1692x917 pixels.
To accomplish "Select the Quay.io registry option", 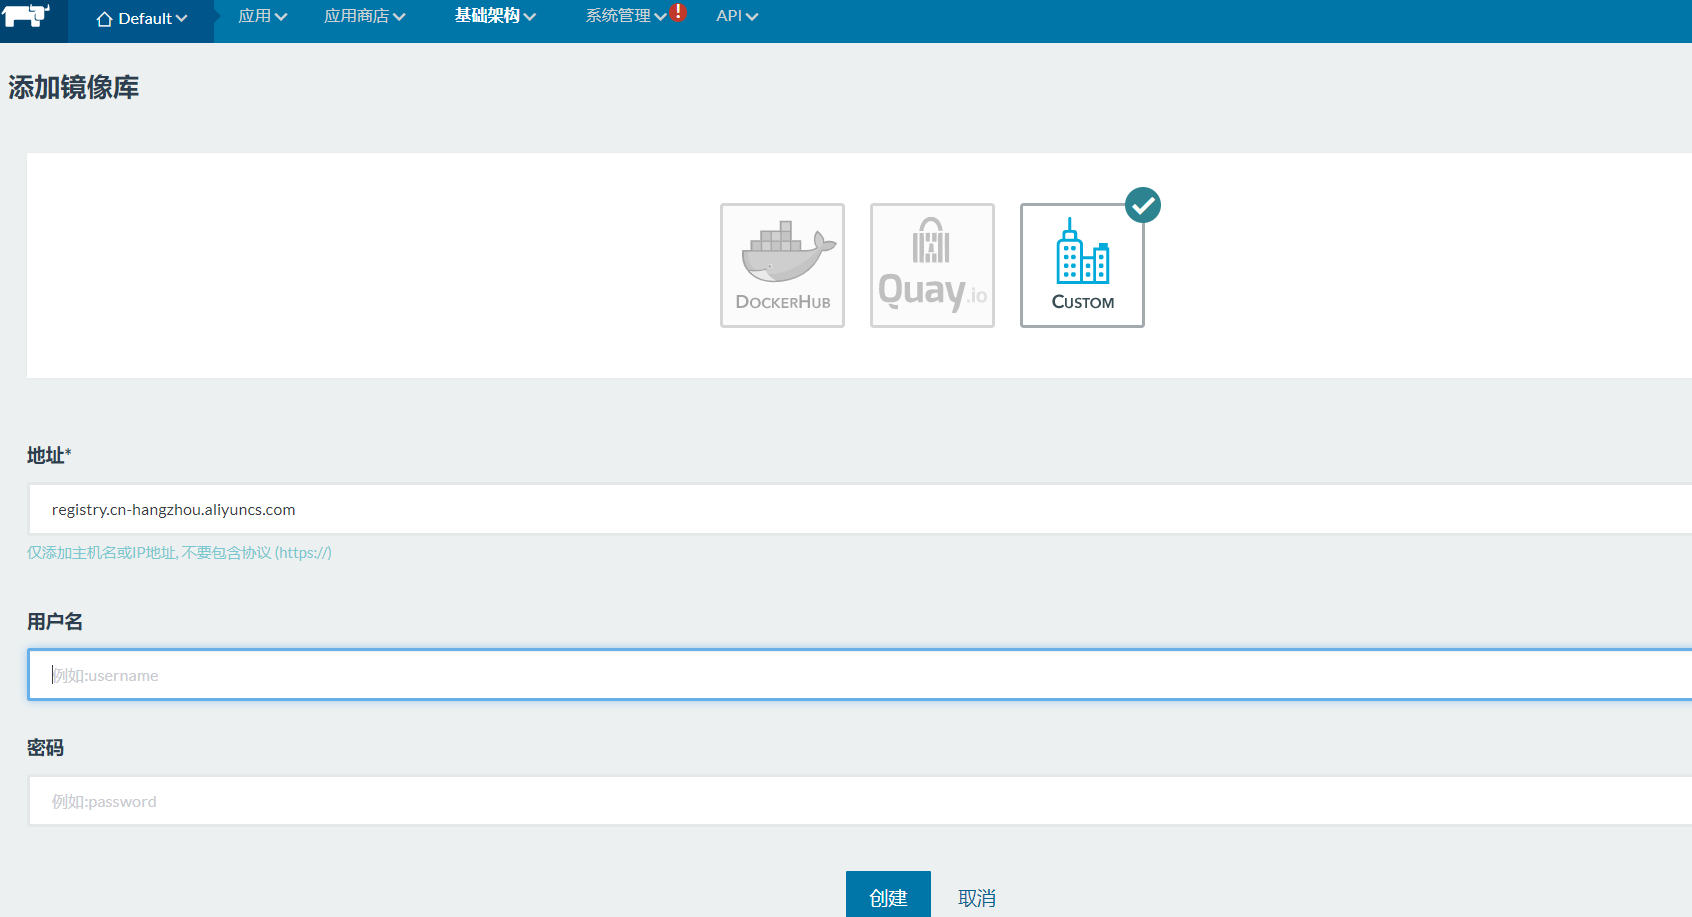I will coord(933,265).
